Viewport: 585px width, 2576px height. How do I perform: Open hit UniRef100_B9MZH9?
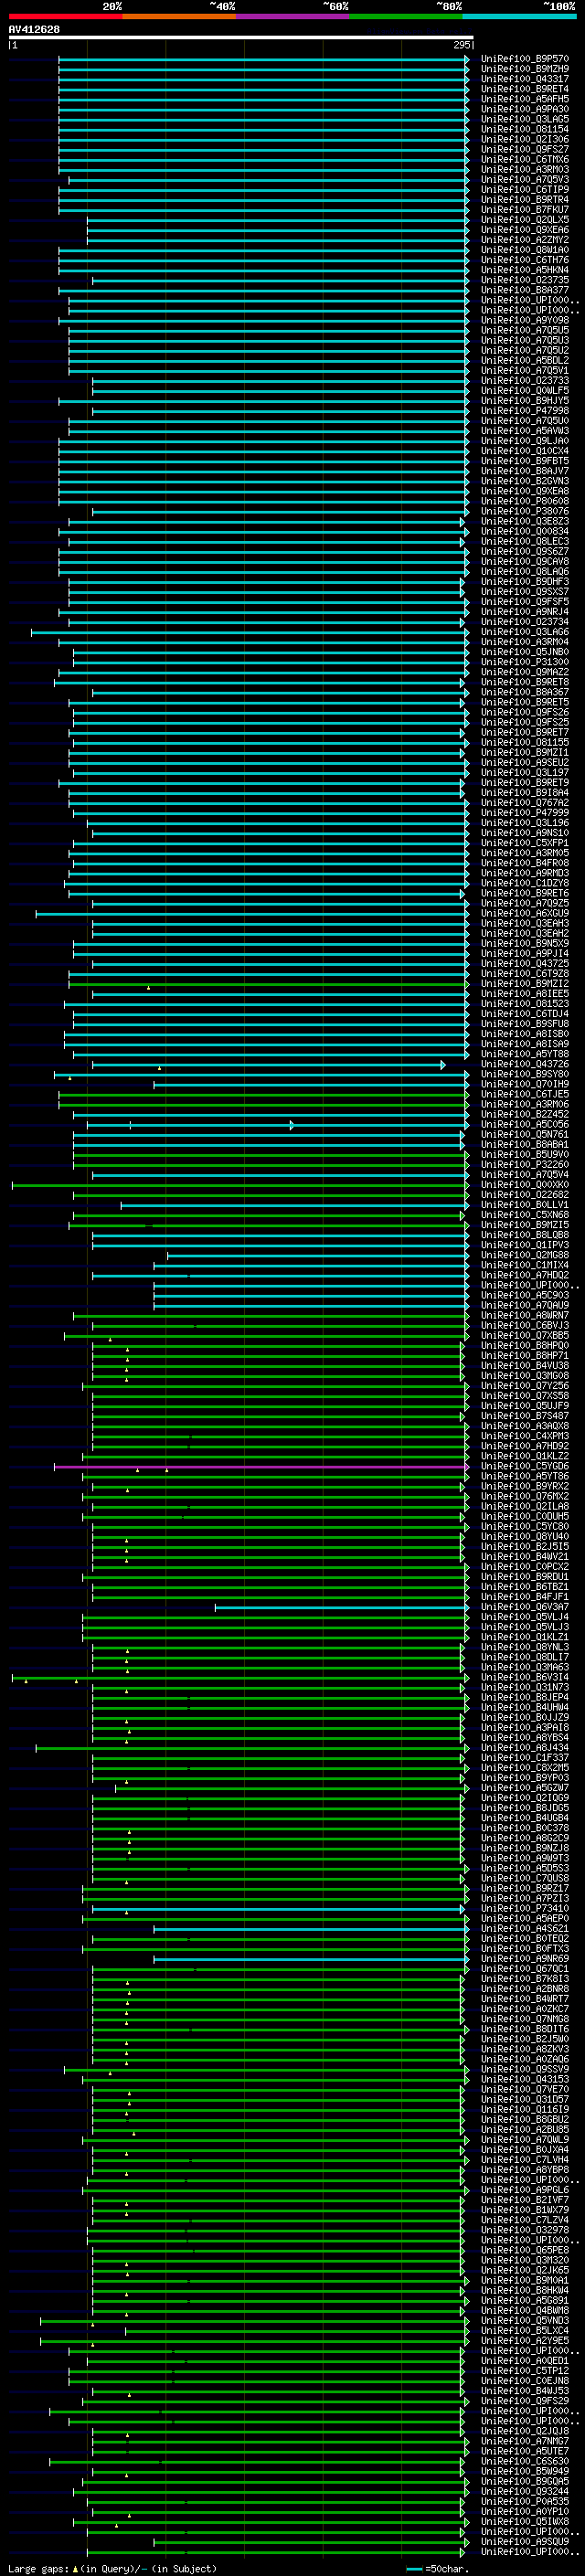525,69
